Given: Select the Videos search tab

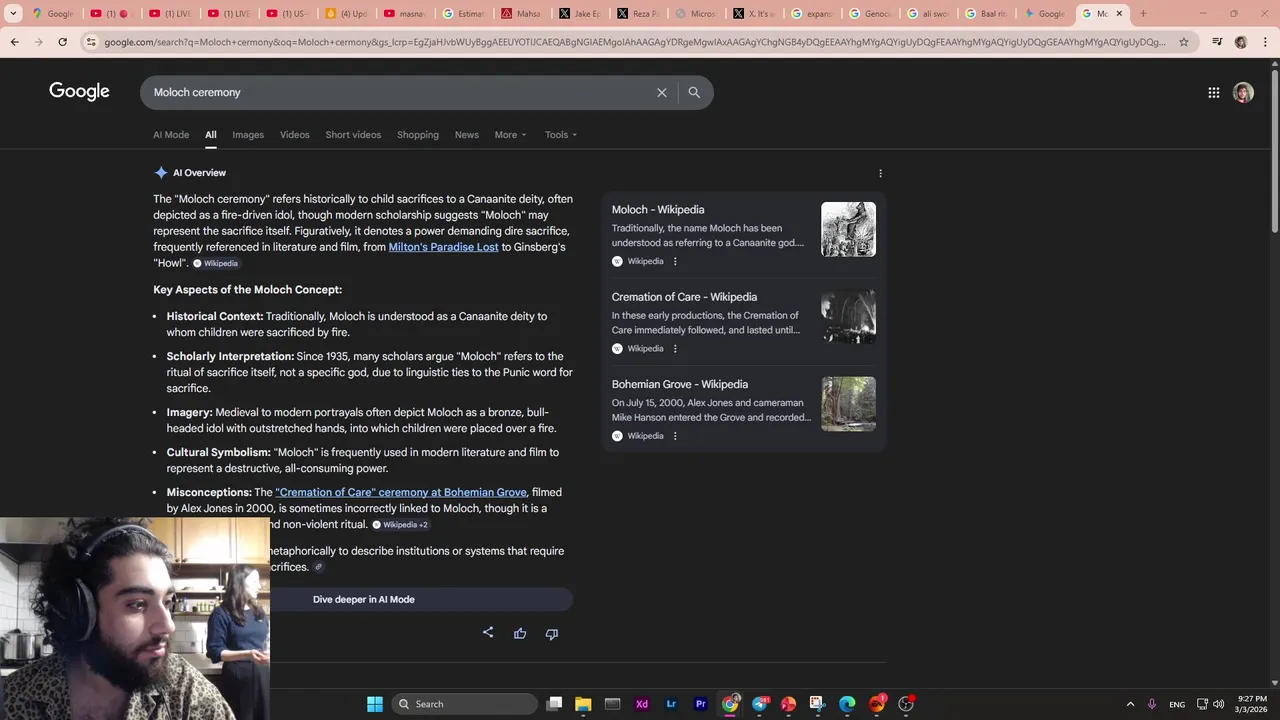Looking at the screenshot, I should 295,135.
